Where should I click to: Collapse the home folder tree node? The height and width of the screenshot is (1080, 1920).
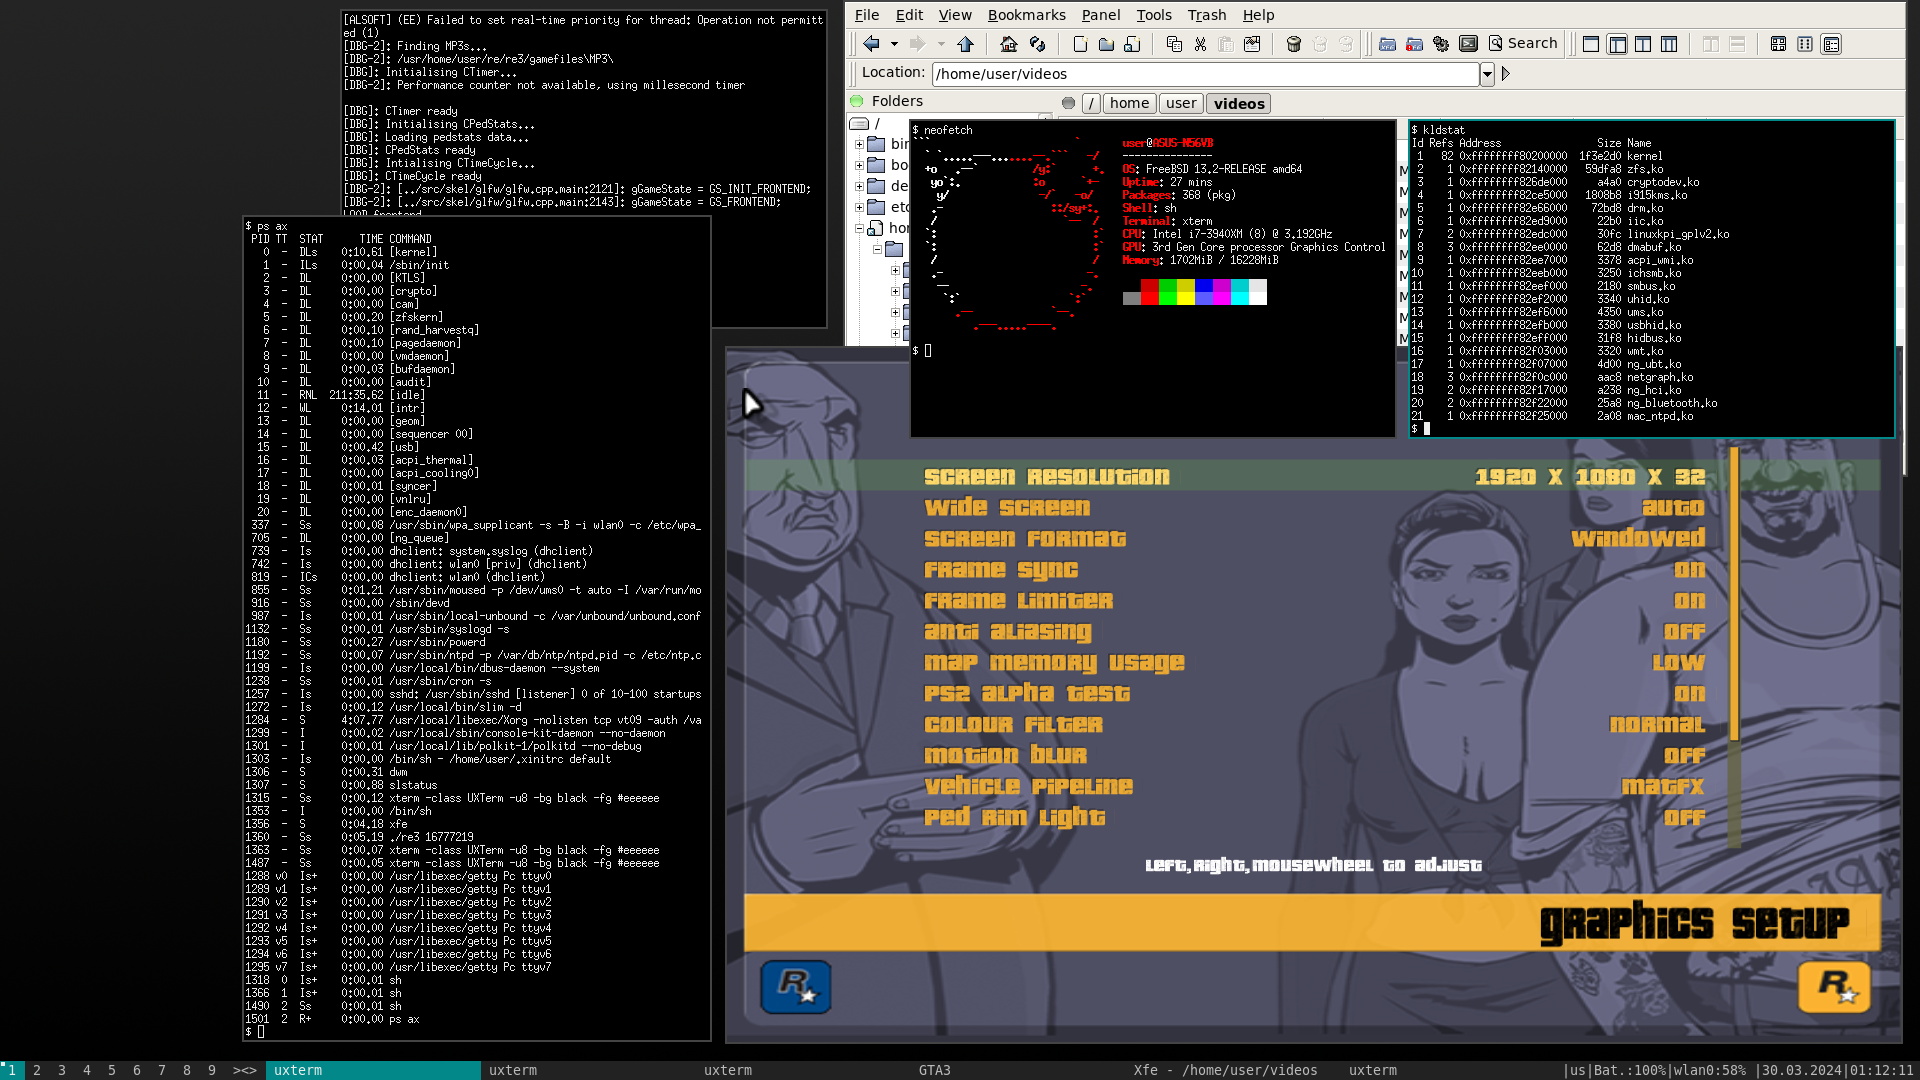coord(859,228)
